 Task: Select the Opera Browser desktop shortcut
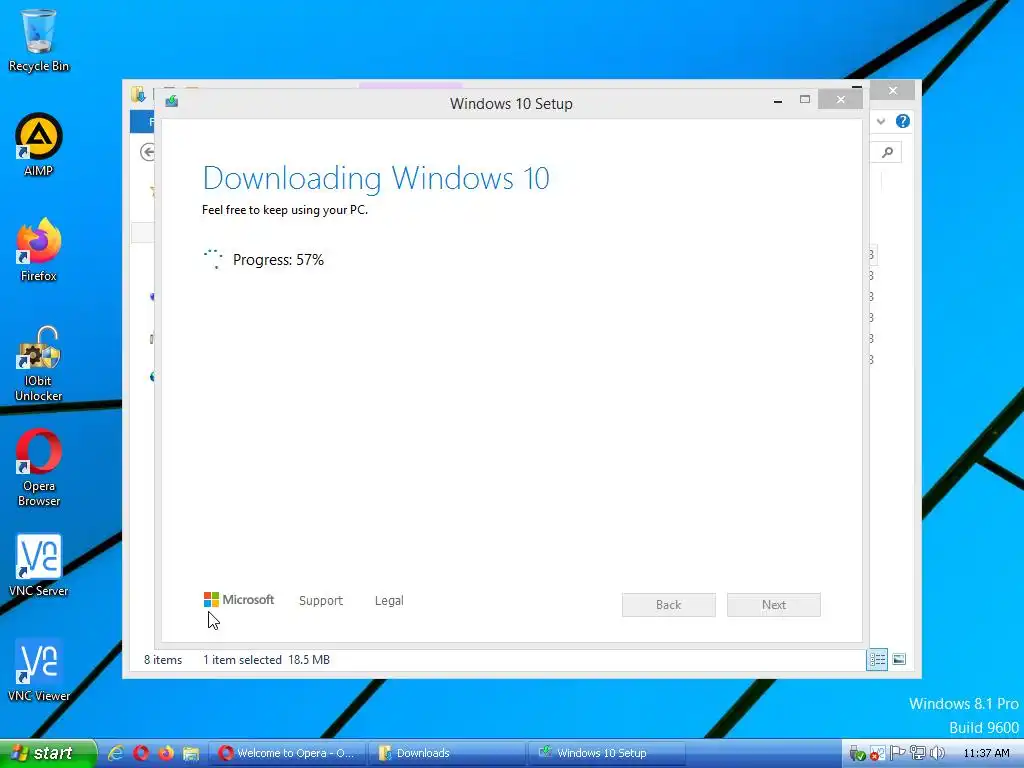(x=39, y=468)
